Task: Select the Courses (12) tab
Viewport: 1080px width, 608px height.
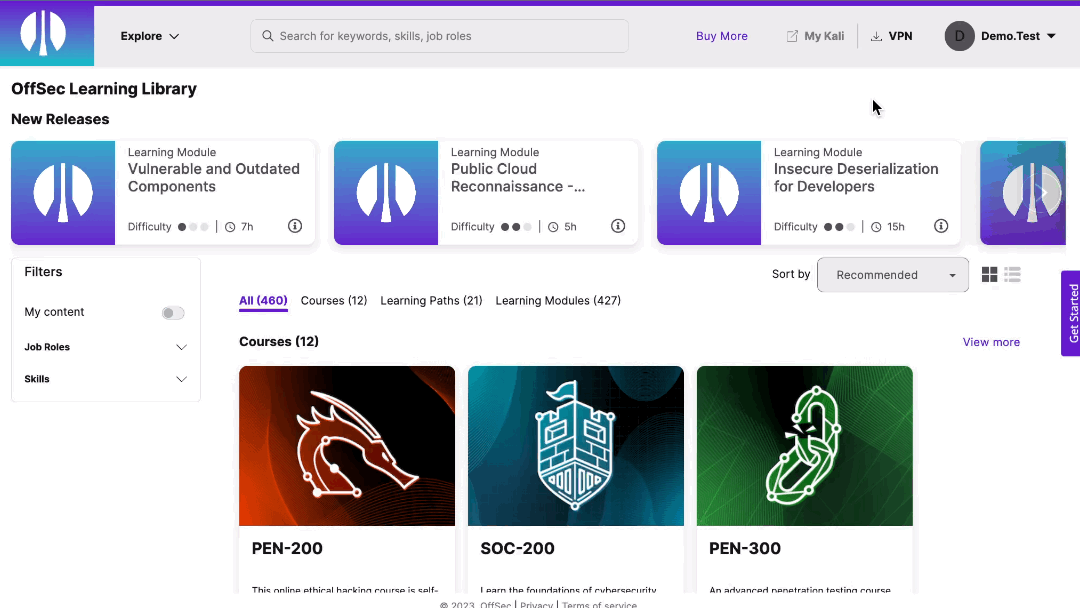Action: (x=334, y=301)
